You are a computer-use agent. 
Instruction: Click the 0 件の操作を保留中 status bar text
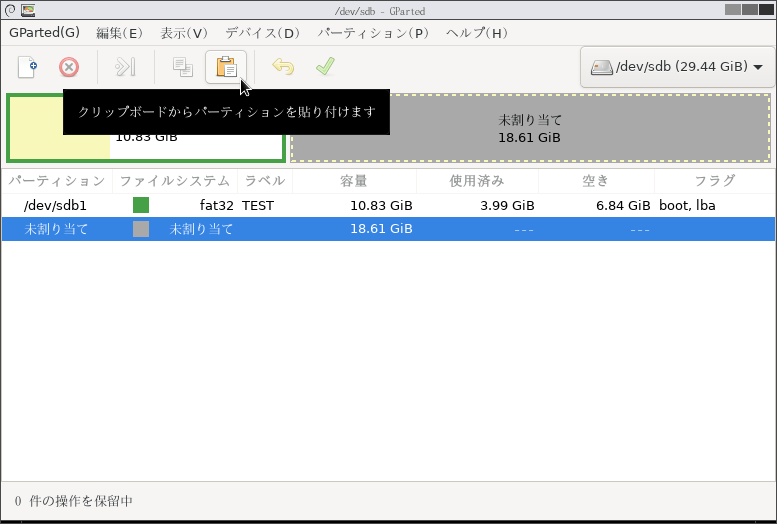(73, 501)
